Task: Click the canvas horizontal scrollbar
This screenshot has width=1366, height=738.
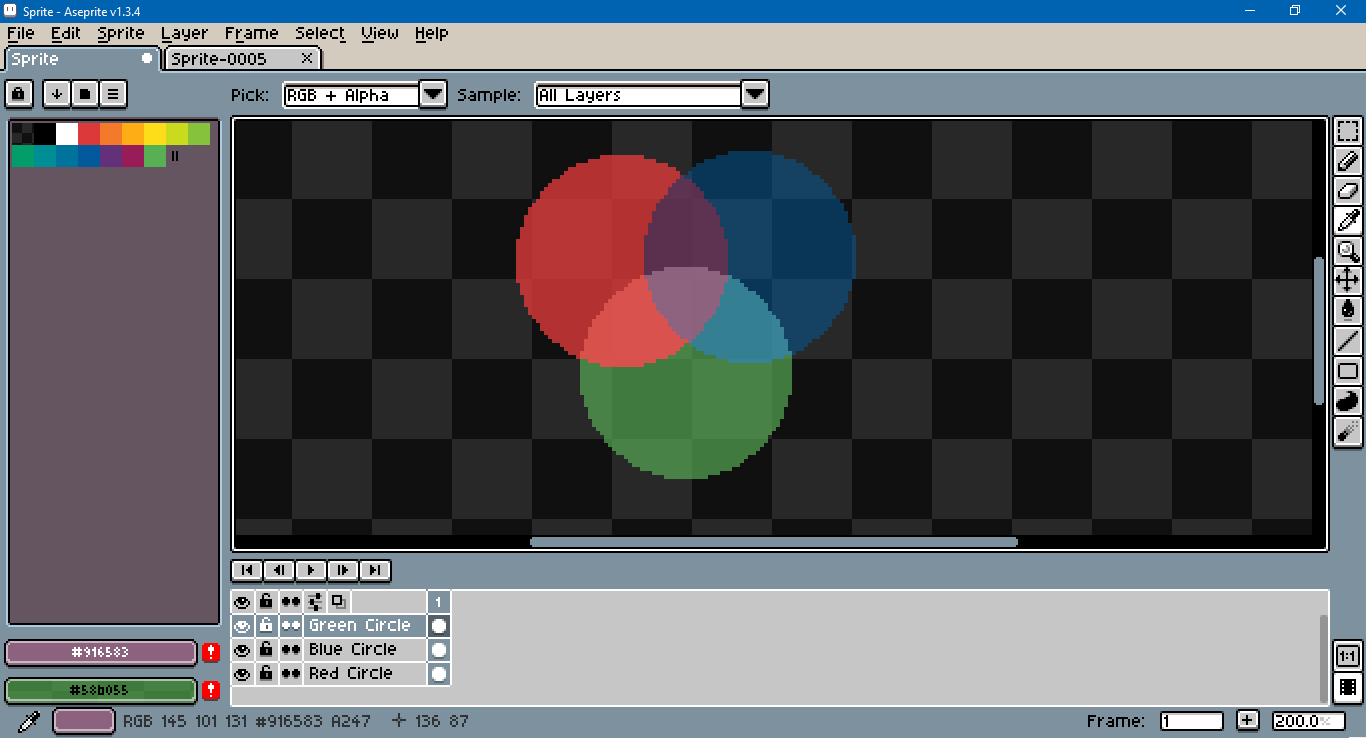Action: [x=773, y=542]
